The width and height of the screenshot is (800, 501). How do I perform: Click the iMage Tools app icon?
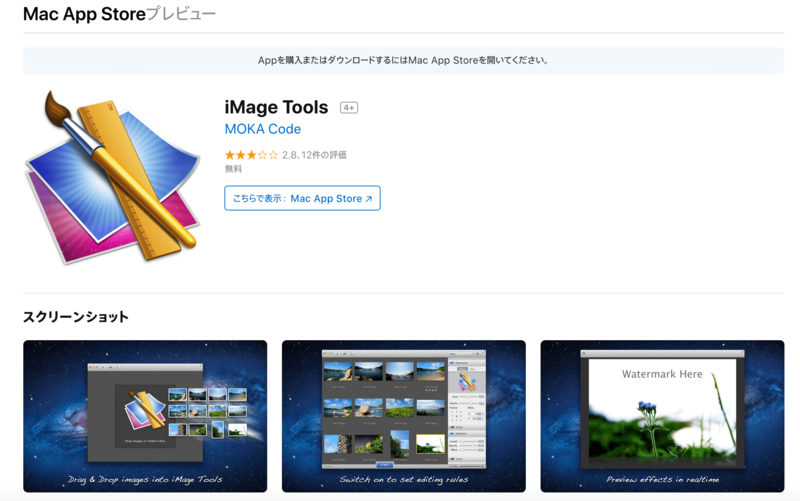click(112, 177)
